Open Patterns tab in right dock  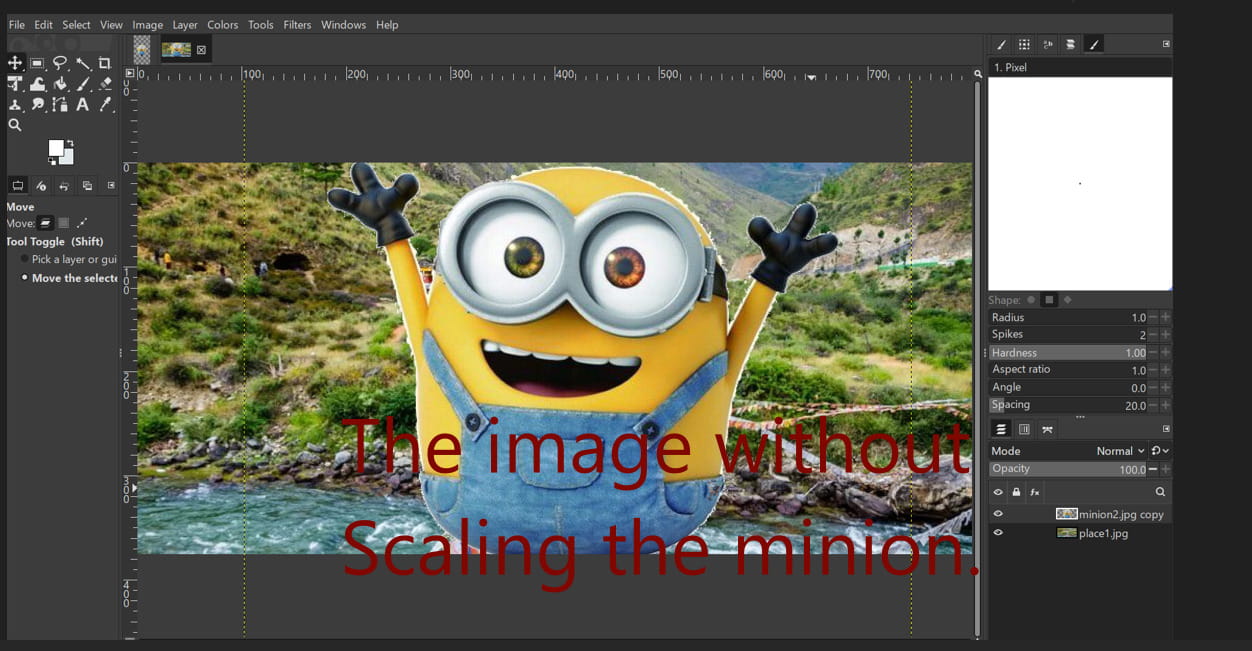point(1024,44)
